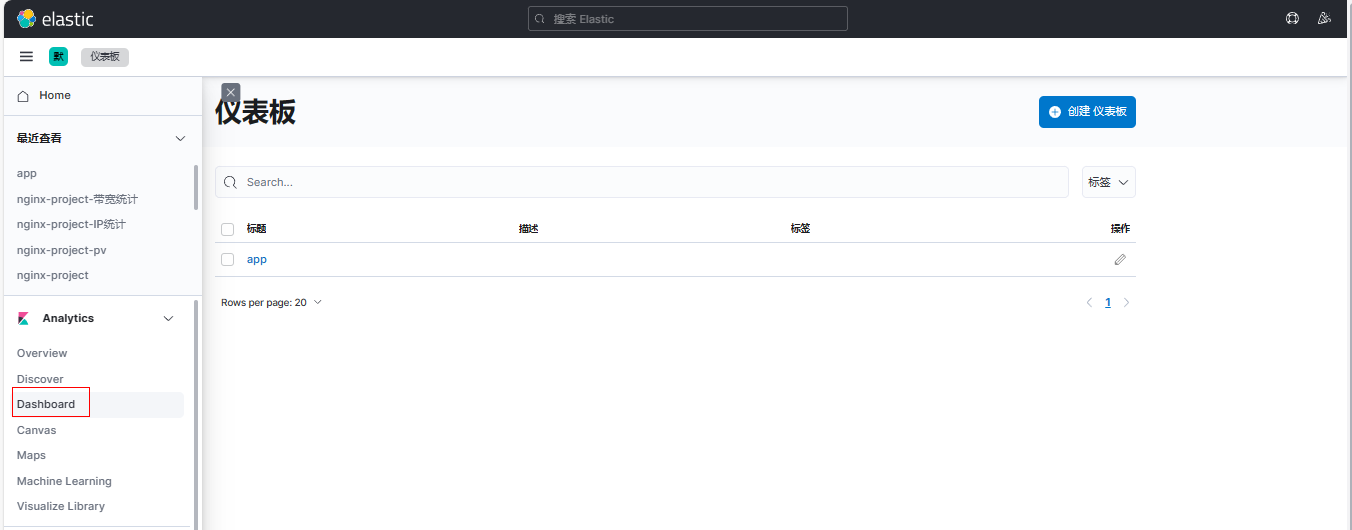Click the green space avatar icon
This screenshot has width=1352, height=530.
click(58, 57)
